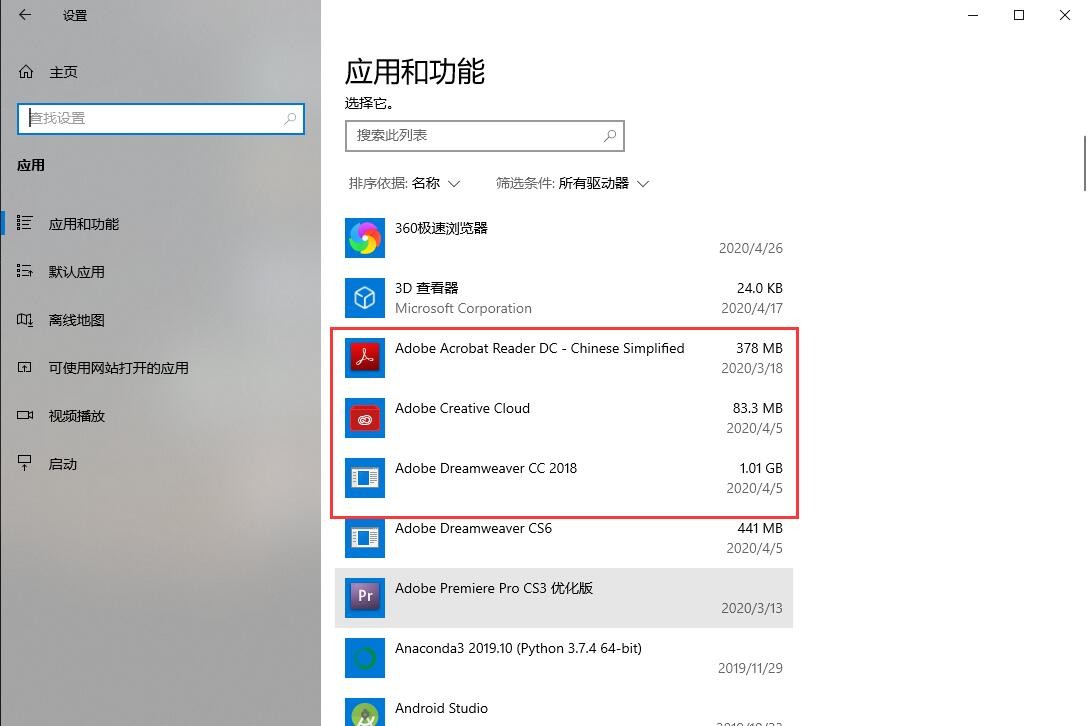This screenshot has height=726, width=1088.
Task: Open the 默认应用 sidebar item
Action: 161,271
